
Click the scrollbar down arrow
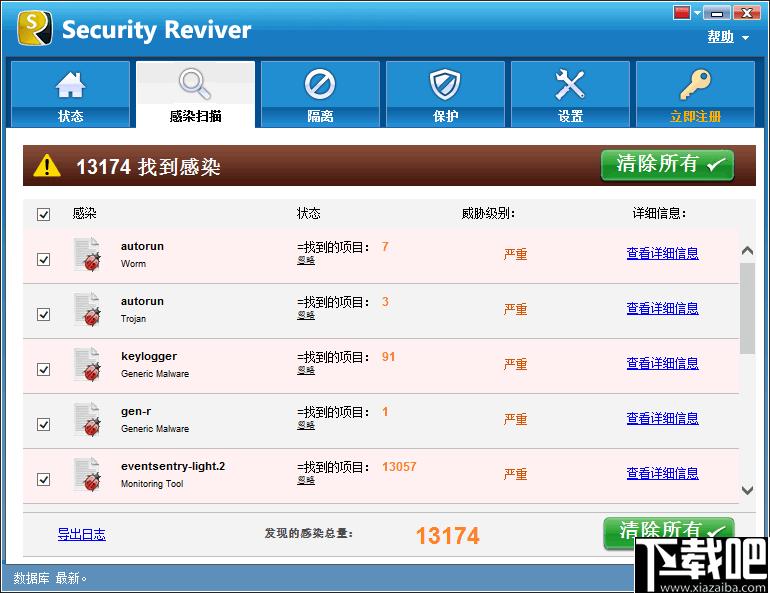[x=747, y=490]
